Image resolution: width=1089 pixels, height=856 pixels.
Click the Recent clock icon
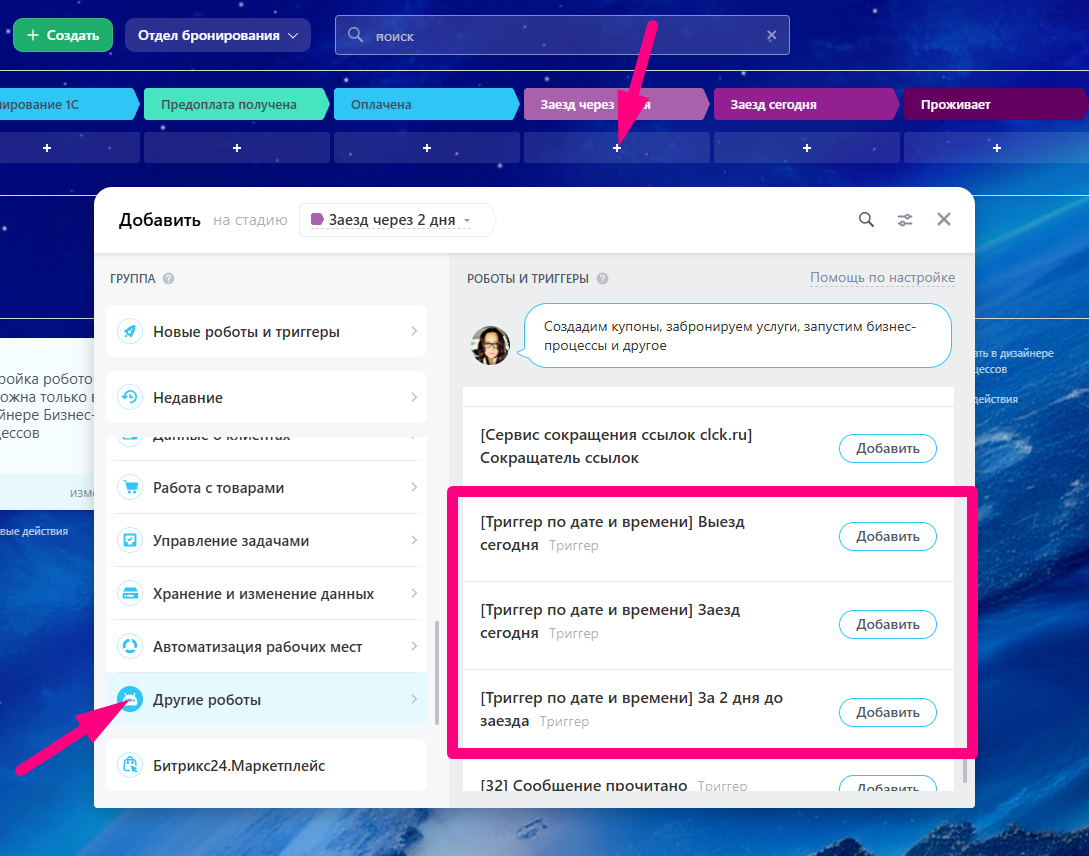pyautogui.click(x=130, y=398)
